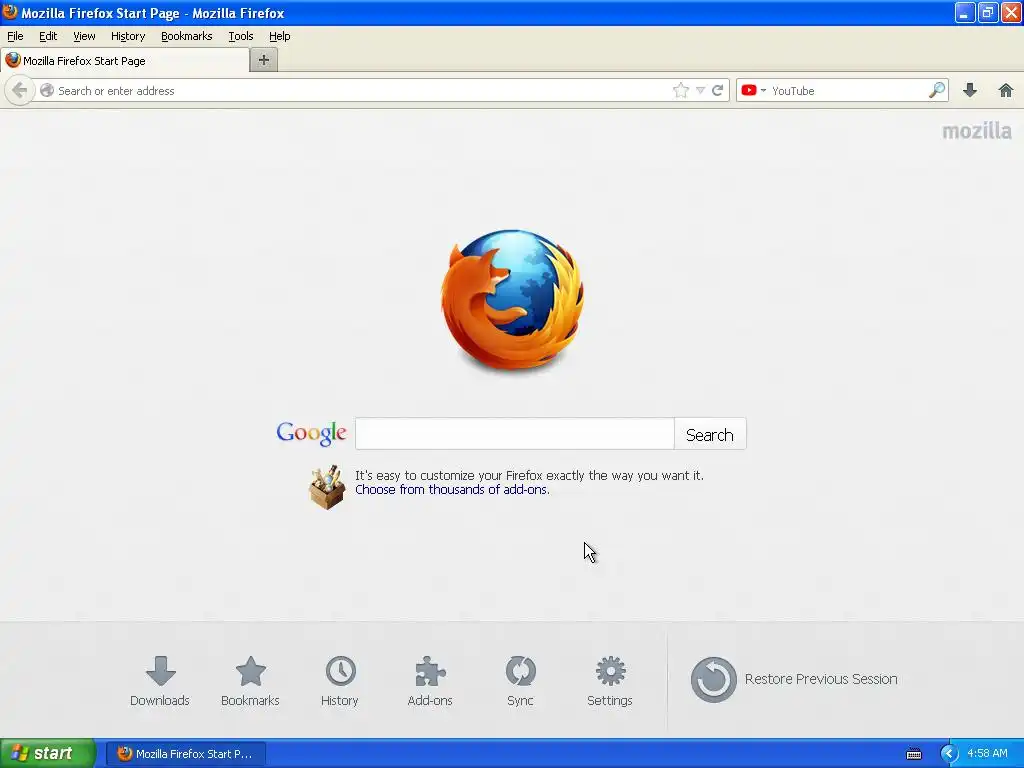Click the YouTube search engine icon

coord(749,90)
